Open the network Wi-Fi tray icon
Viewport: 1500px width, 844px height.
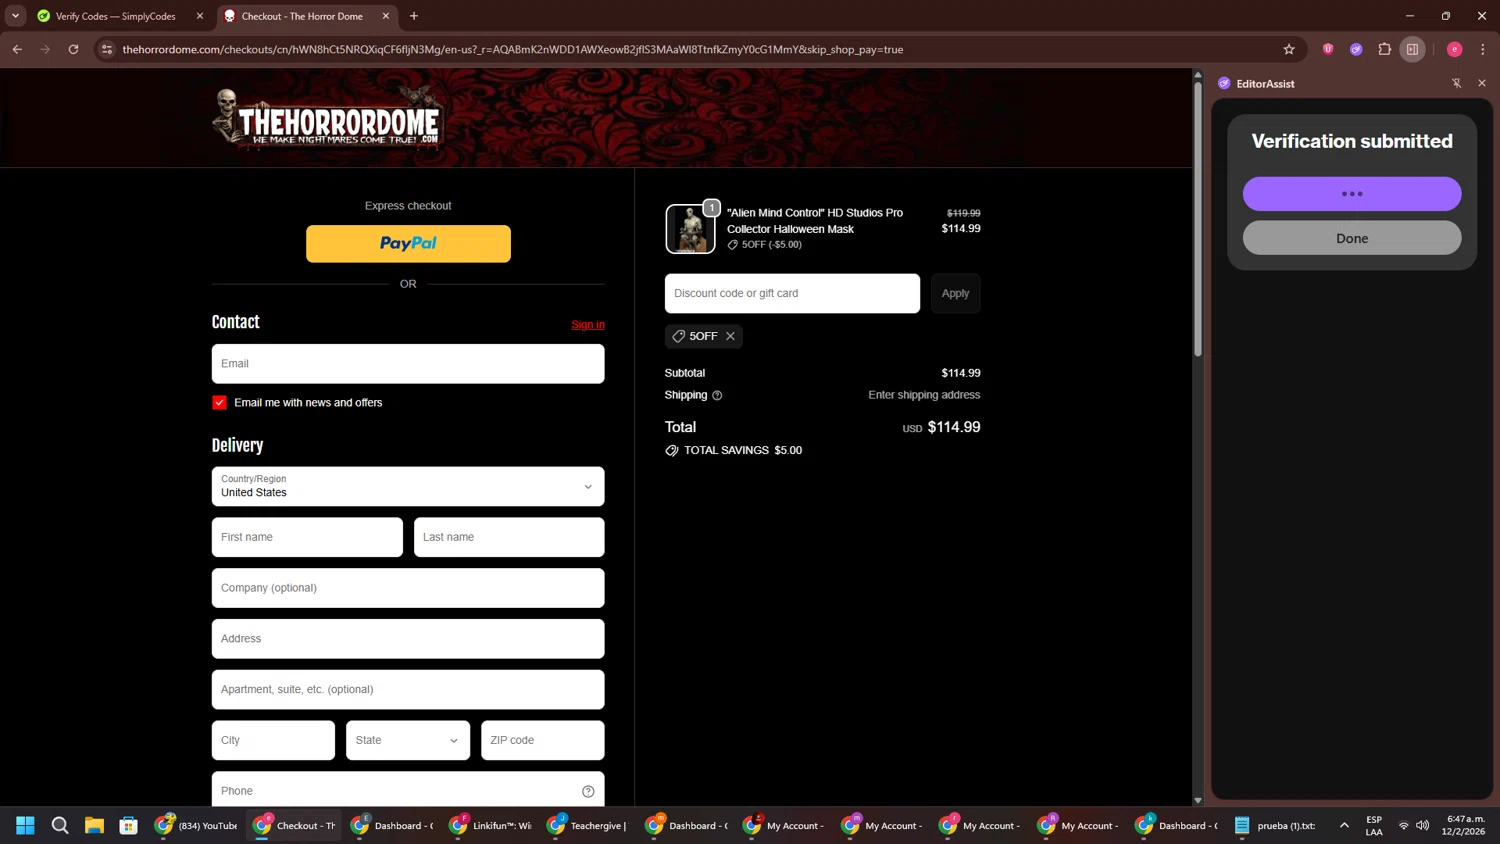(x=1404, y=825)
